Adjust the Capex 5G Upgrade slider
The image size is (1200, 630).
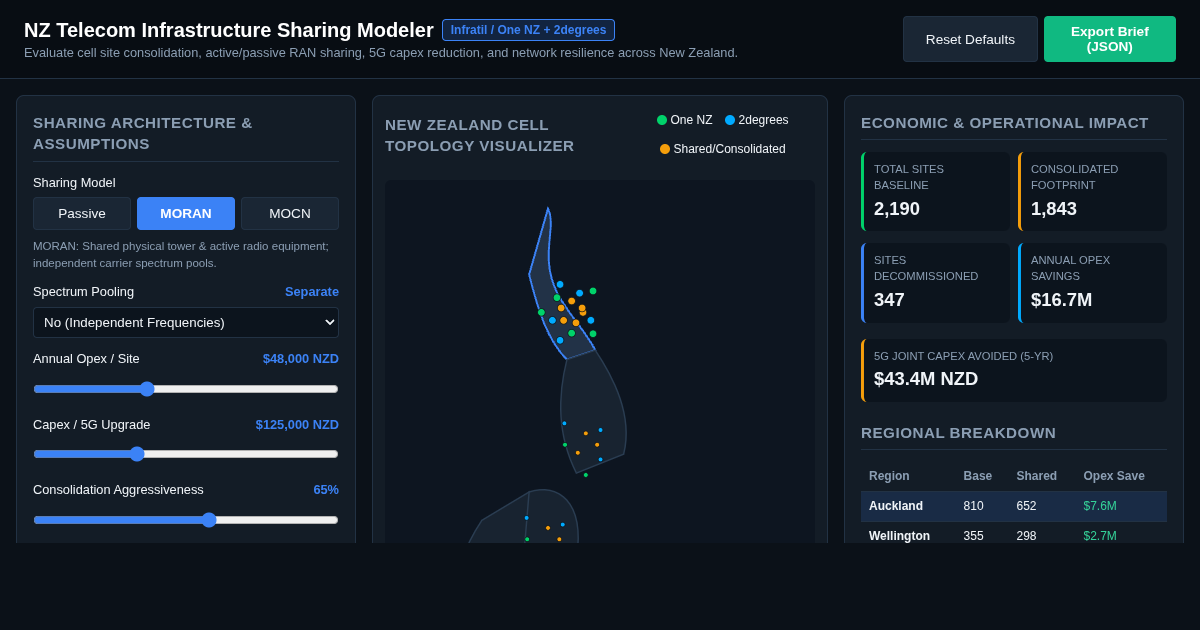(186, 454)
